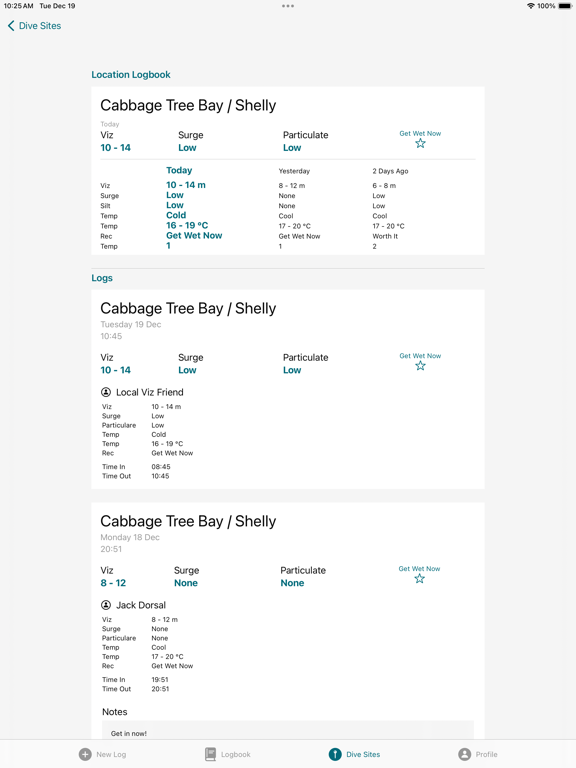Image resolution: width=576 pixels, height=768 pixels.
Task: Click the New Log plus icon
Action: (85, 754)
